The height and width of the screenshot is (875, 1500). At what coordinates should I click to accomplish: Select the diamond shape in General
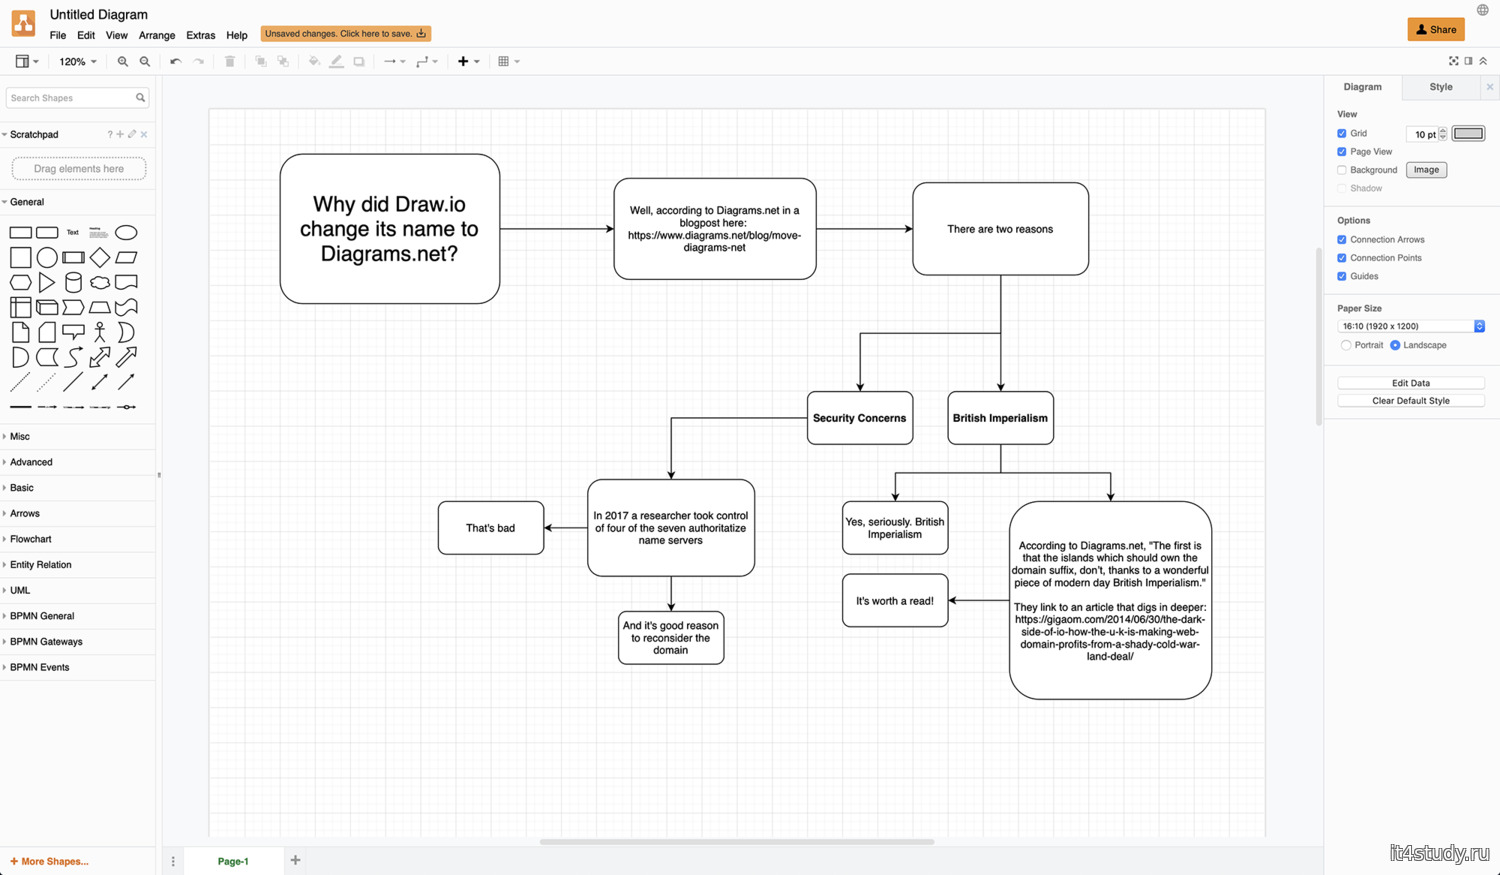click(100, 258)
